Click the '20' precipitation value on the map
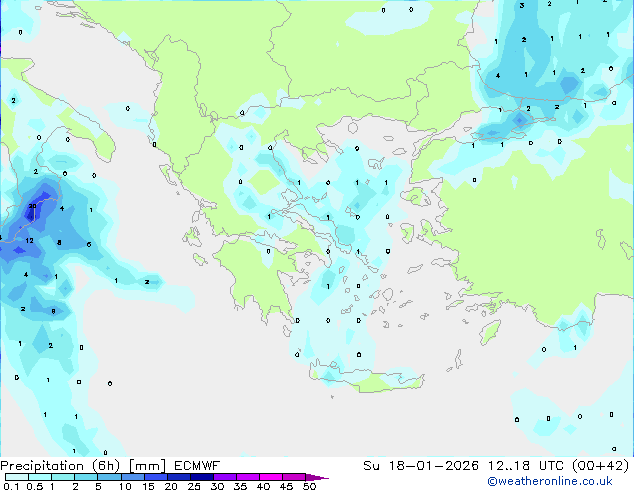The width and height of the screenshot is (634, 490). (32, 206)
